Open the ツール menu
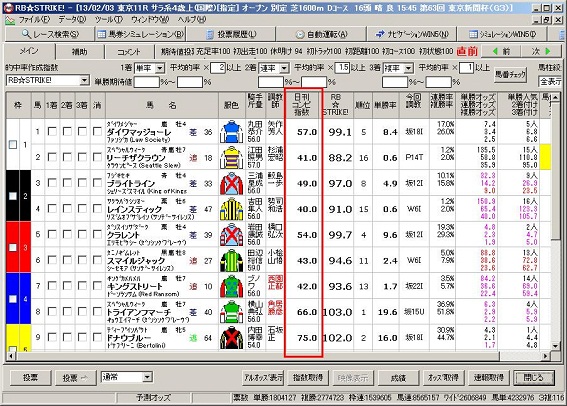Image resolution: width=567 pixels, height=406 pixels. tap(109, 20)
